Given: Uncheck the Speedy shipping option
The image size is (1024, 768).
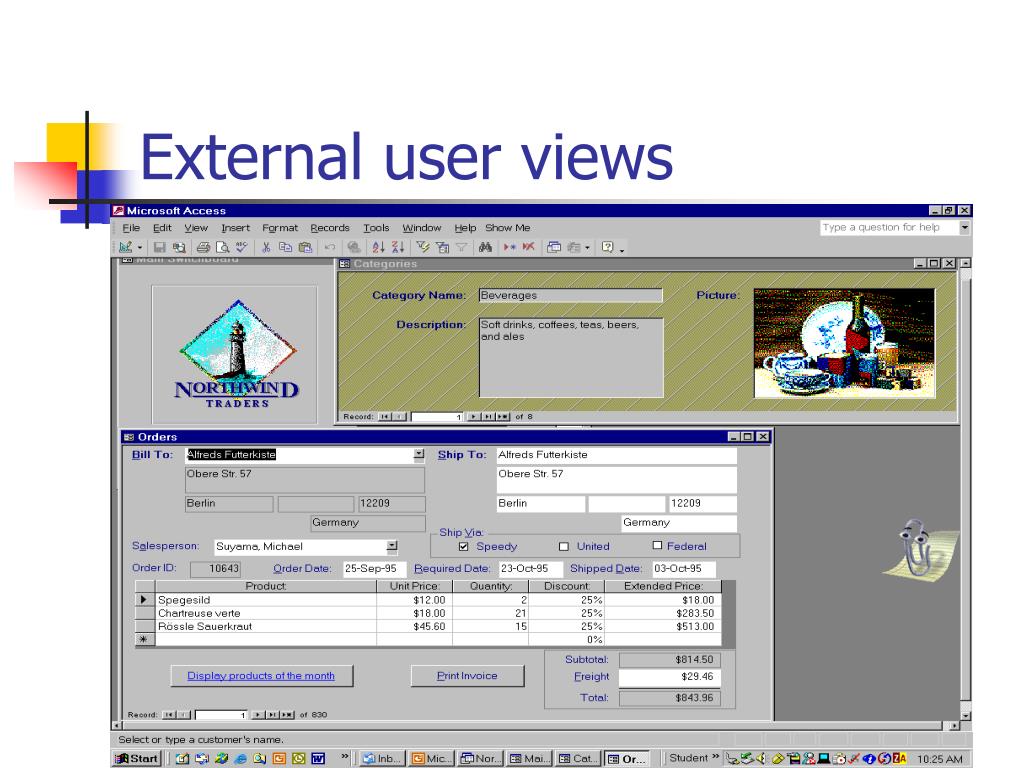Looking at the screenshot, I should 464,547.
